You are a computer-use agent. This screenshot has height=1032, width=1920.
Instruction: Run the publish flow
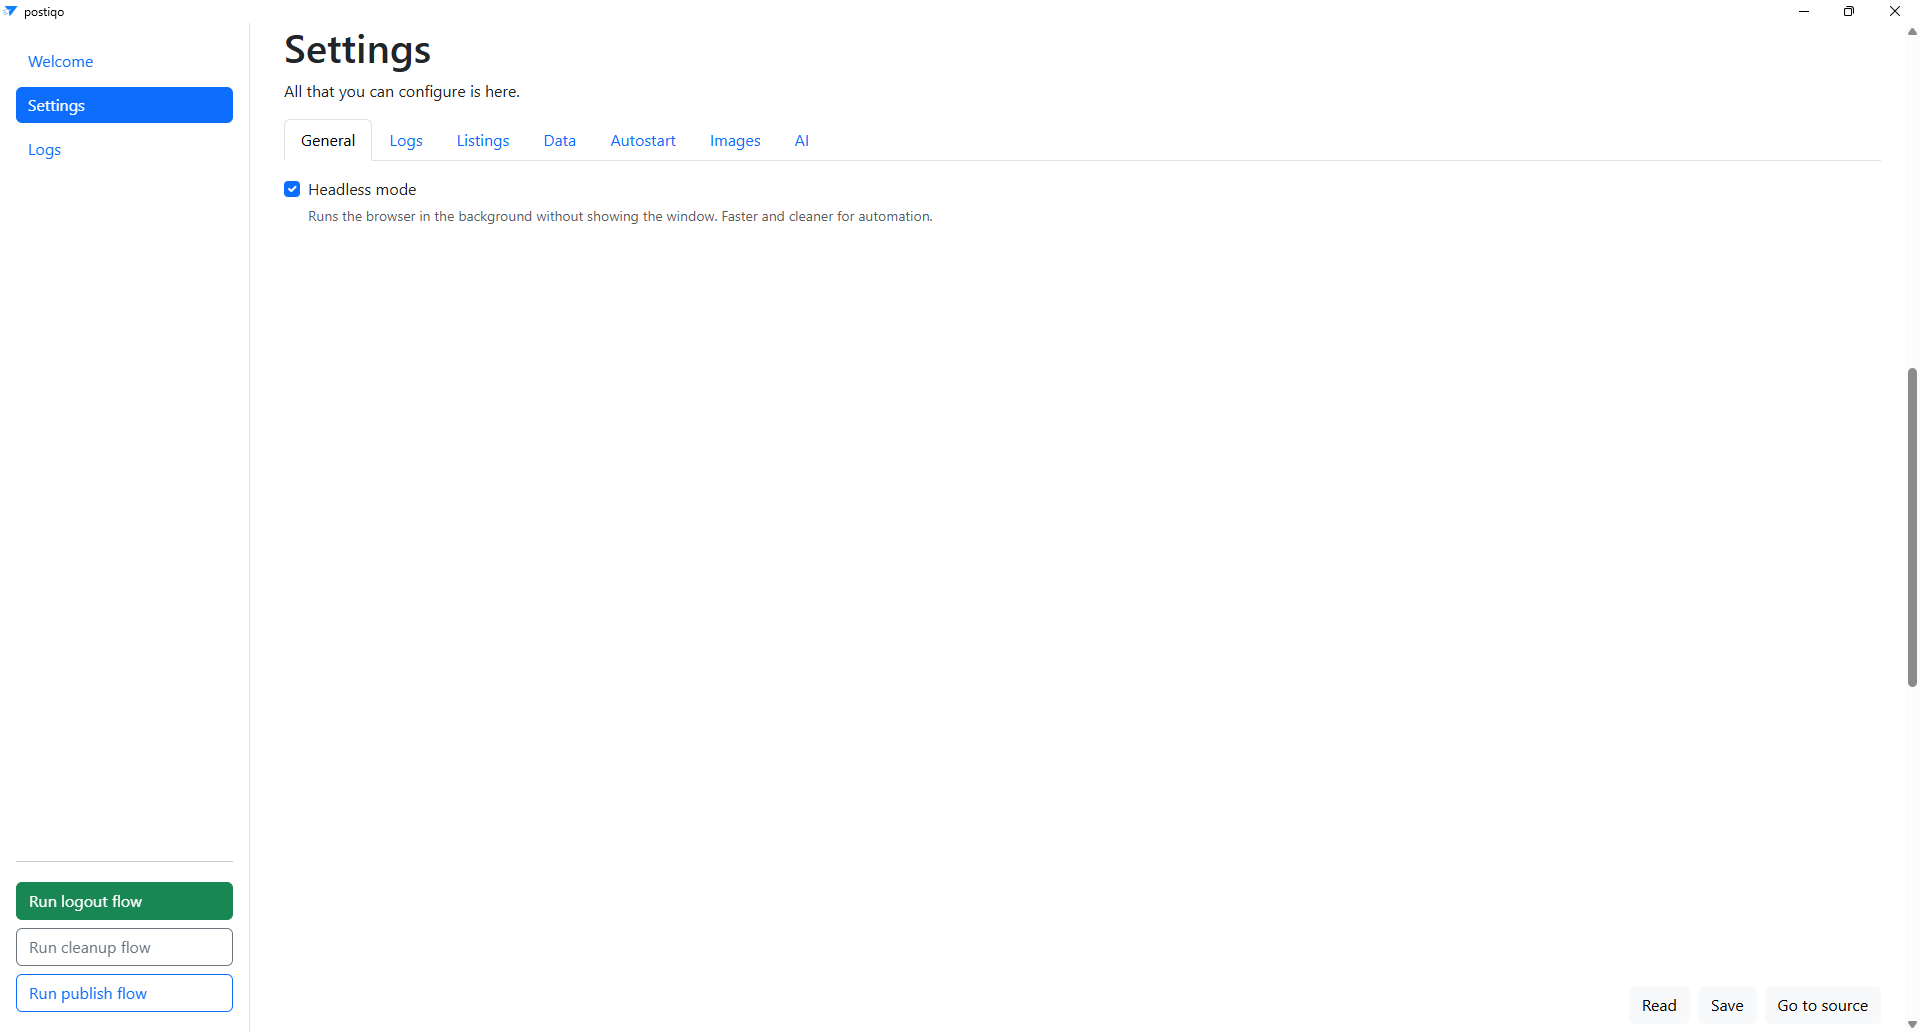point(124,992)
